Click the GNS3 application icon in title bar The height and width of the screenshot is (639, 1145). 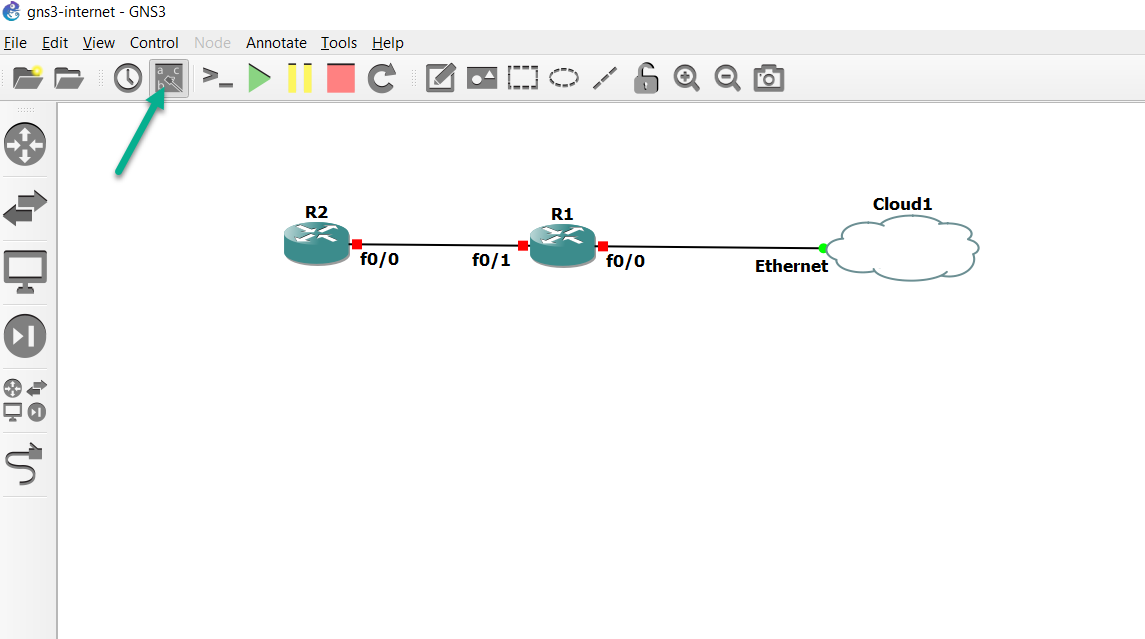(12, 12)
